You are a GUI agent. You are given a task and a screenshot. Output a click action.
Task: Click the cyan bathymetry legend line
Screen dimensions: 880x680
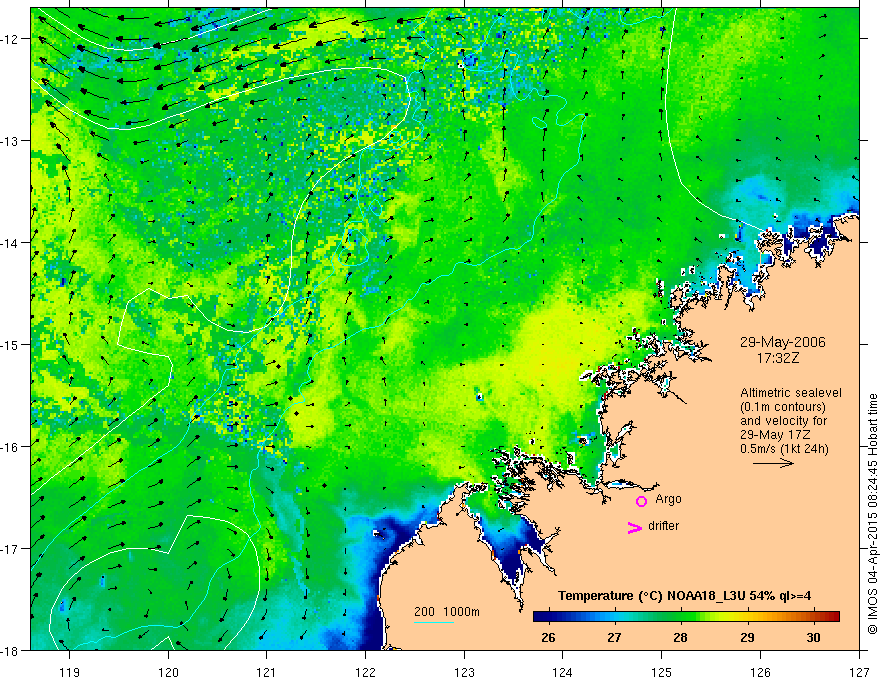[x=434, y=622]
